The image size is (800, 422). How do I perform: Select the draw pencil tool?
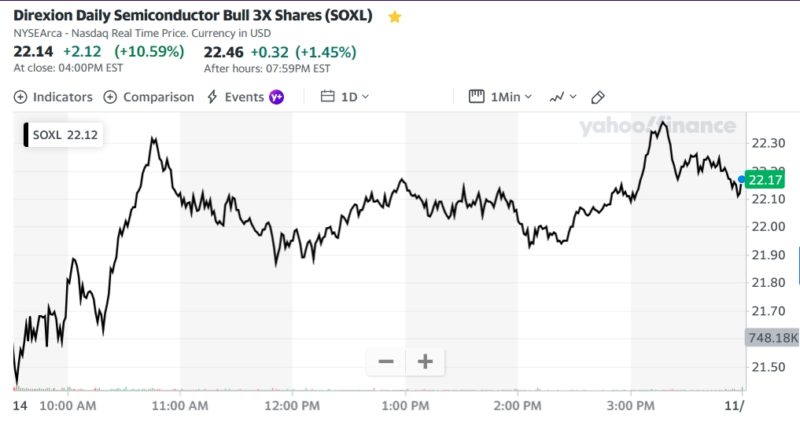[x=598, y=97]
